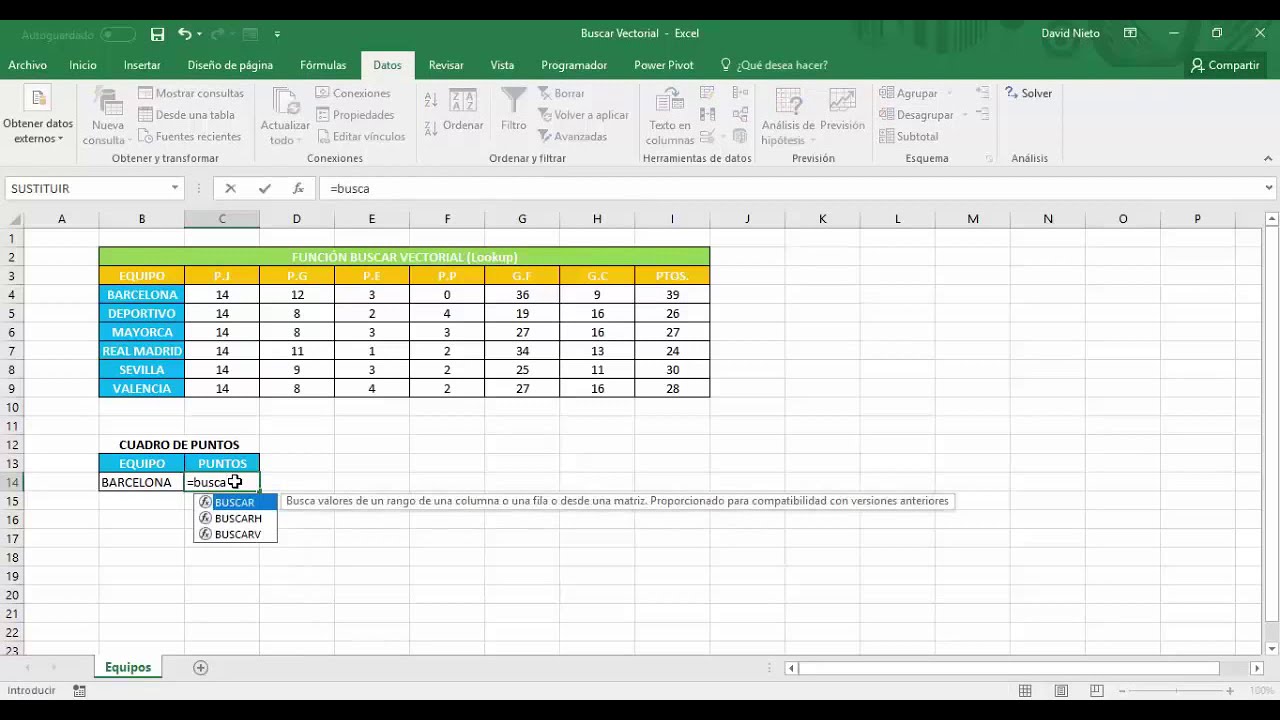The width and height of the screenshot is (1280, 720).
Task: Add a new sheet with plus icon
Action: tap(200, 668)
